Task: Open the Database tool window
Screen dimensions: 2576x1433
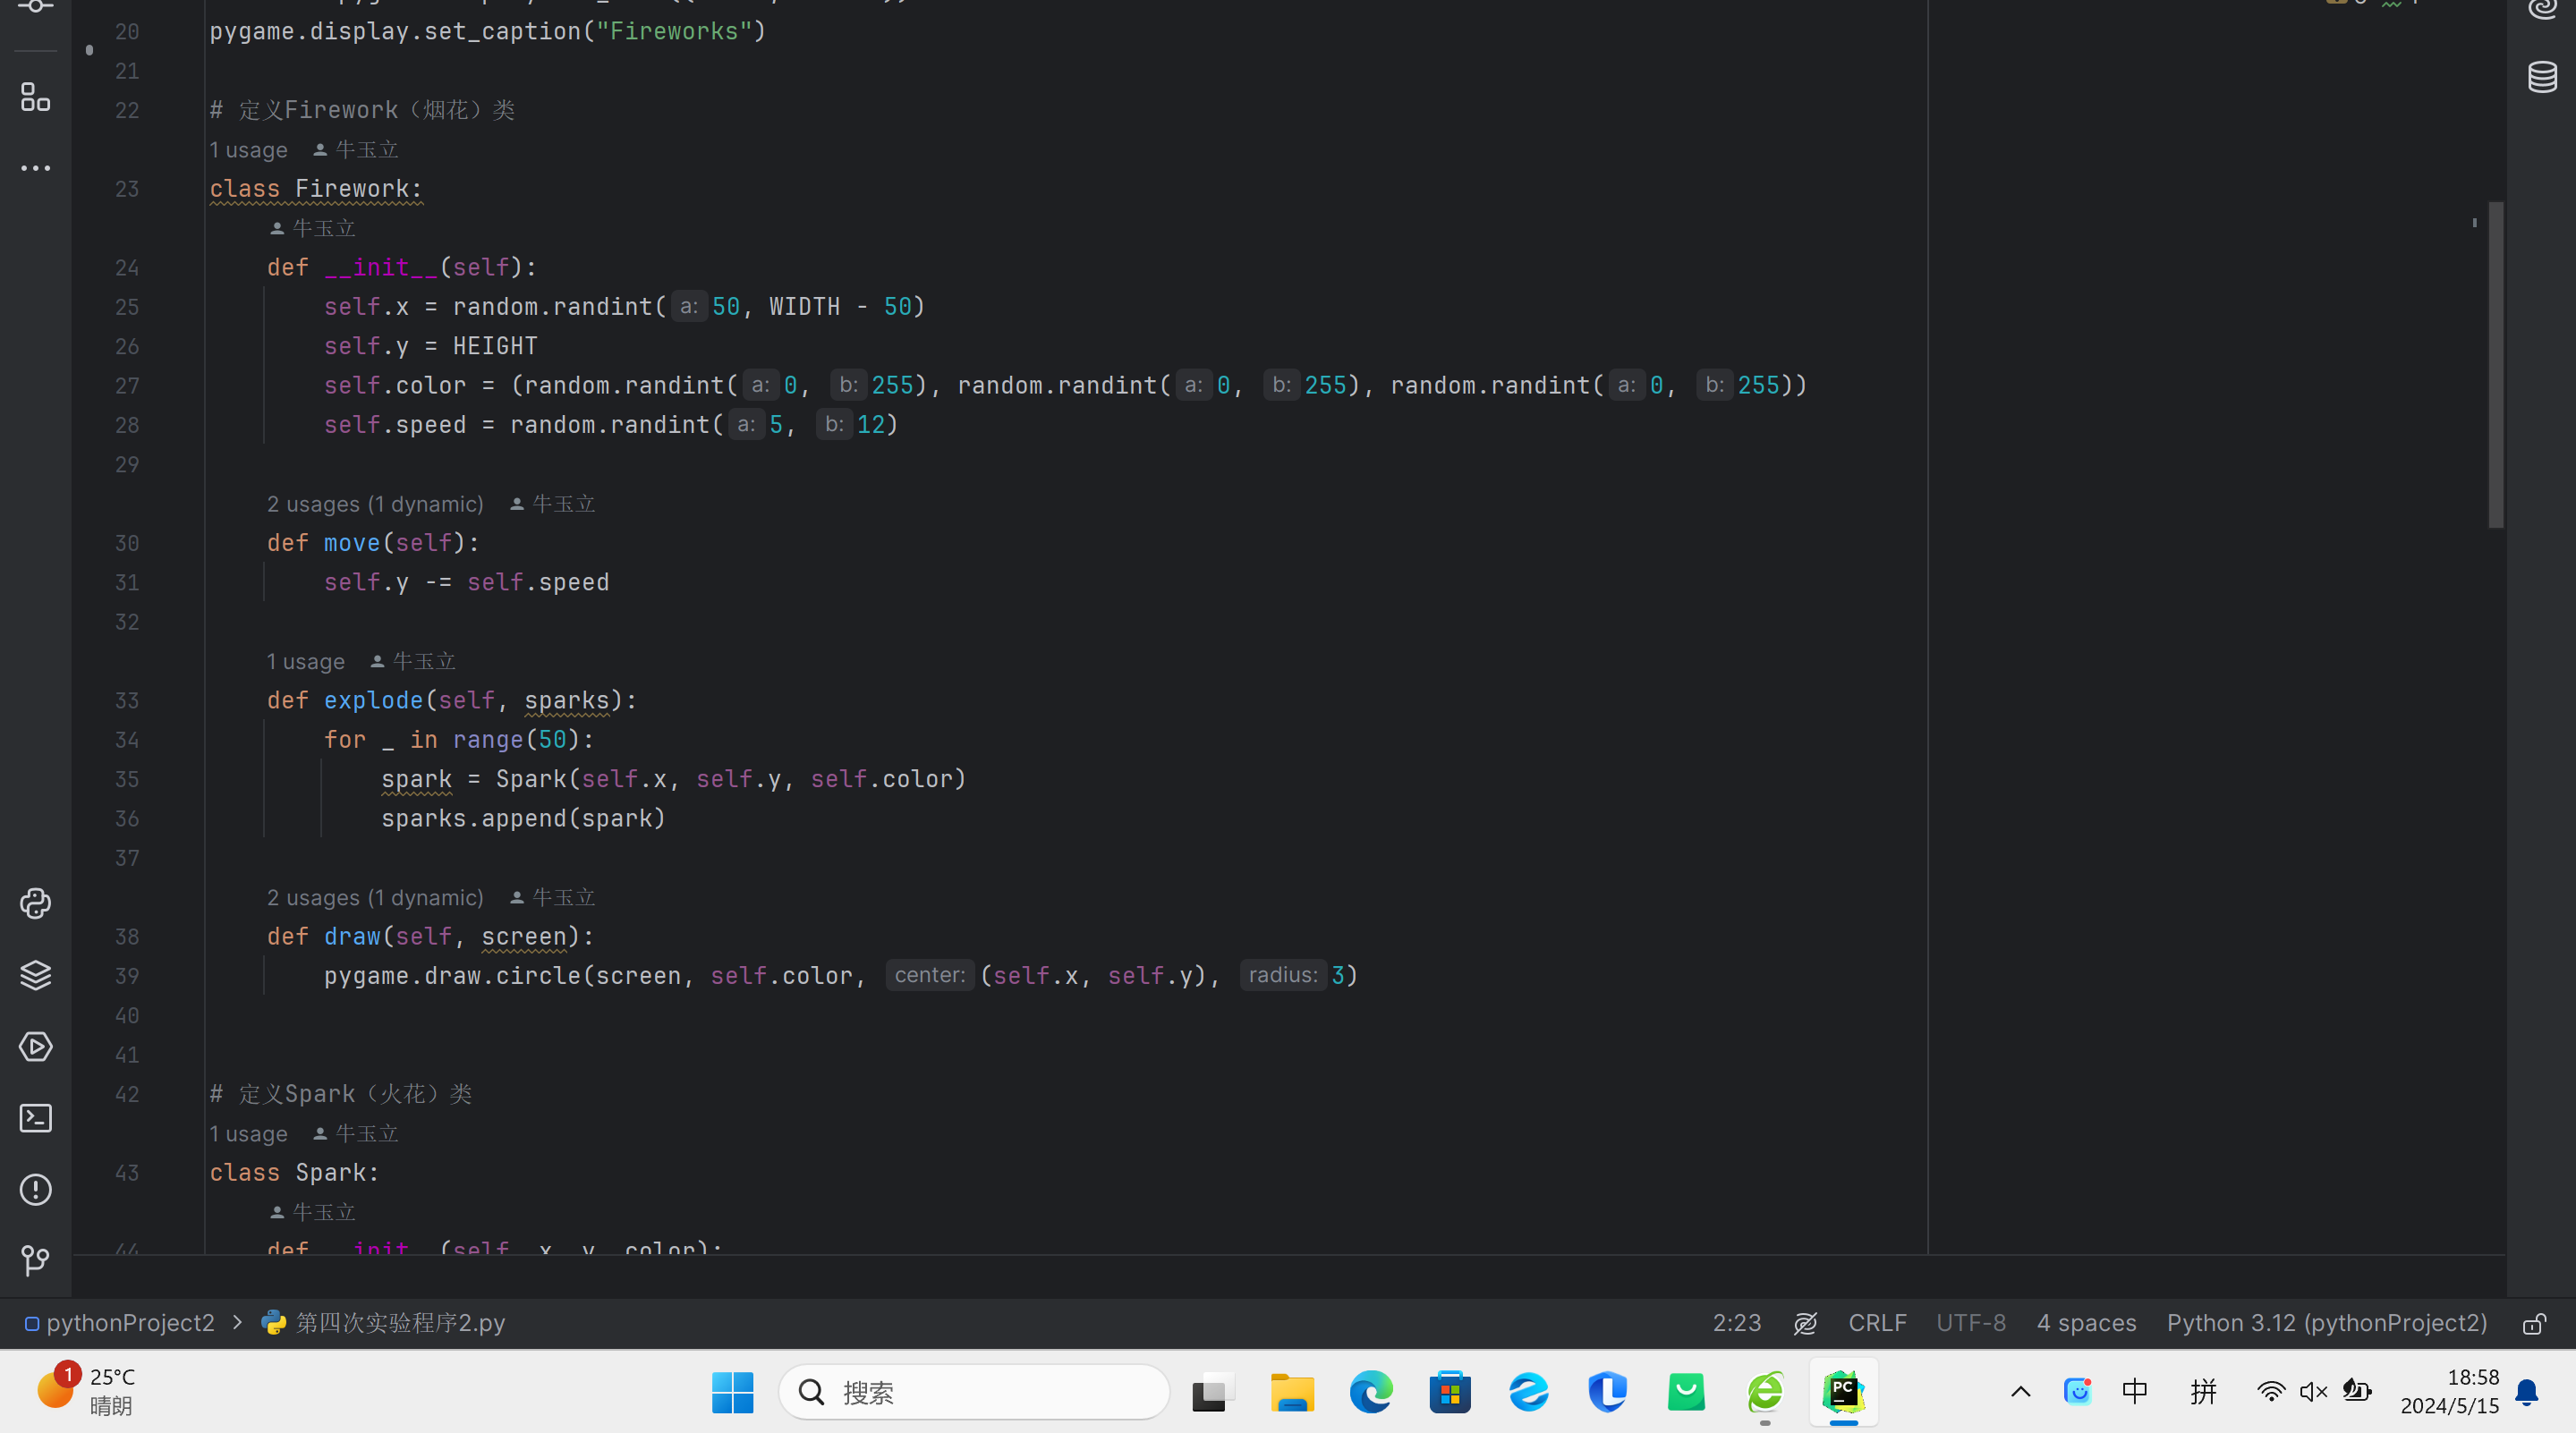Action: [x=2542, y=76]
